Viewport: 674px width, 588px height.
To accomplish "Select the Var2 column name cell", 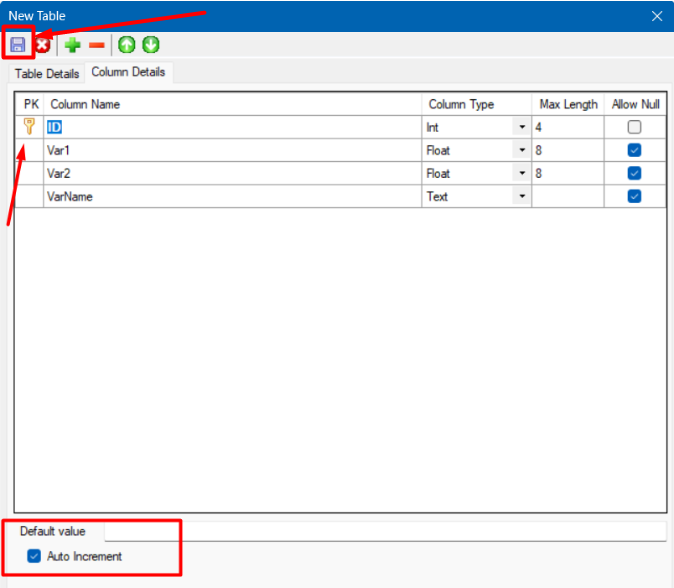I will [x=230, y=173].
